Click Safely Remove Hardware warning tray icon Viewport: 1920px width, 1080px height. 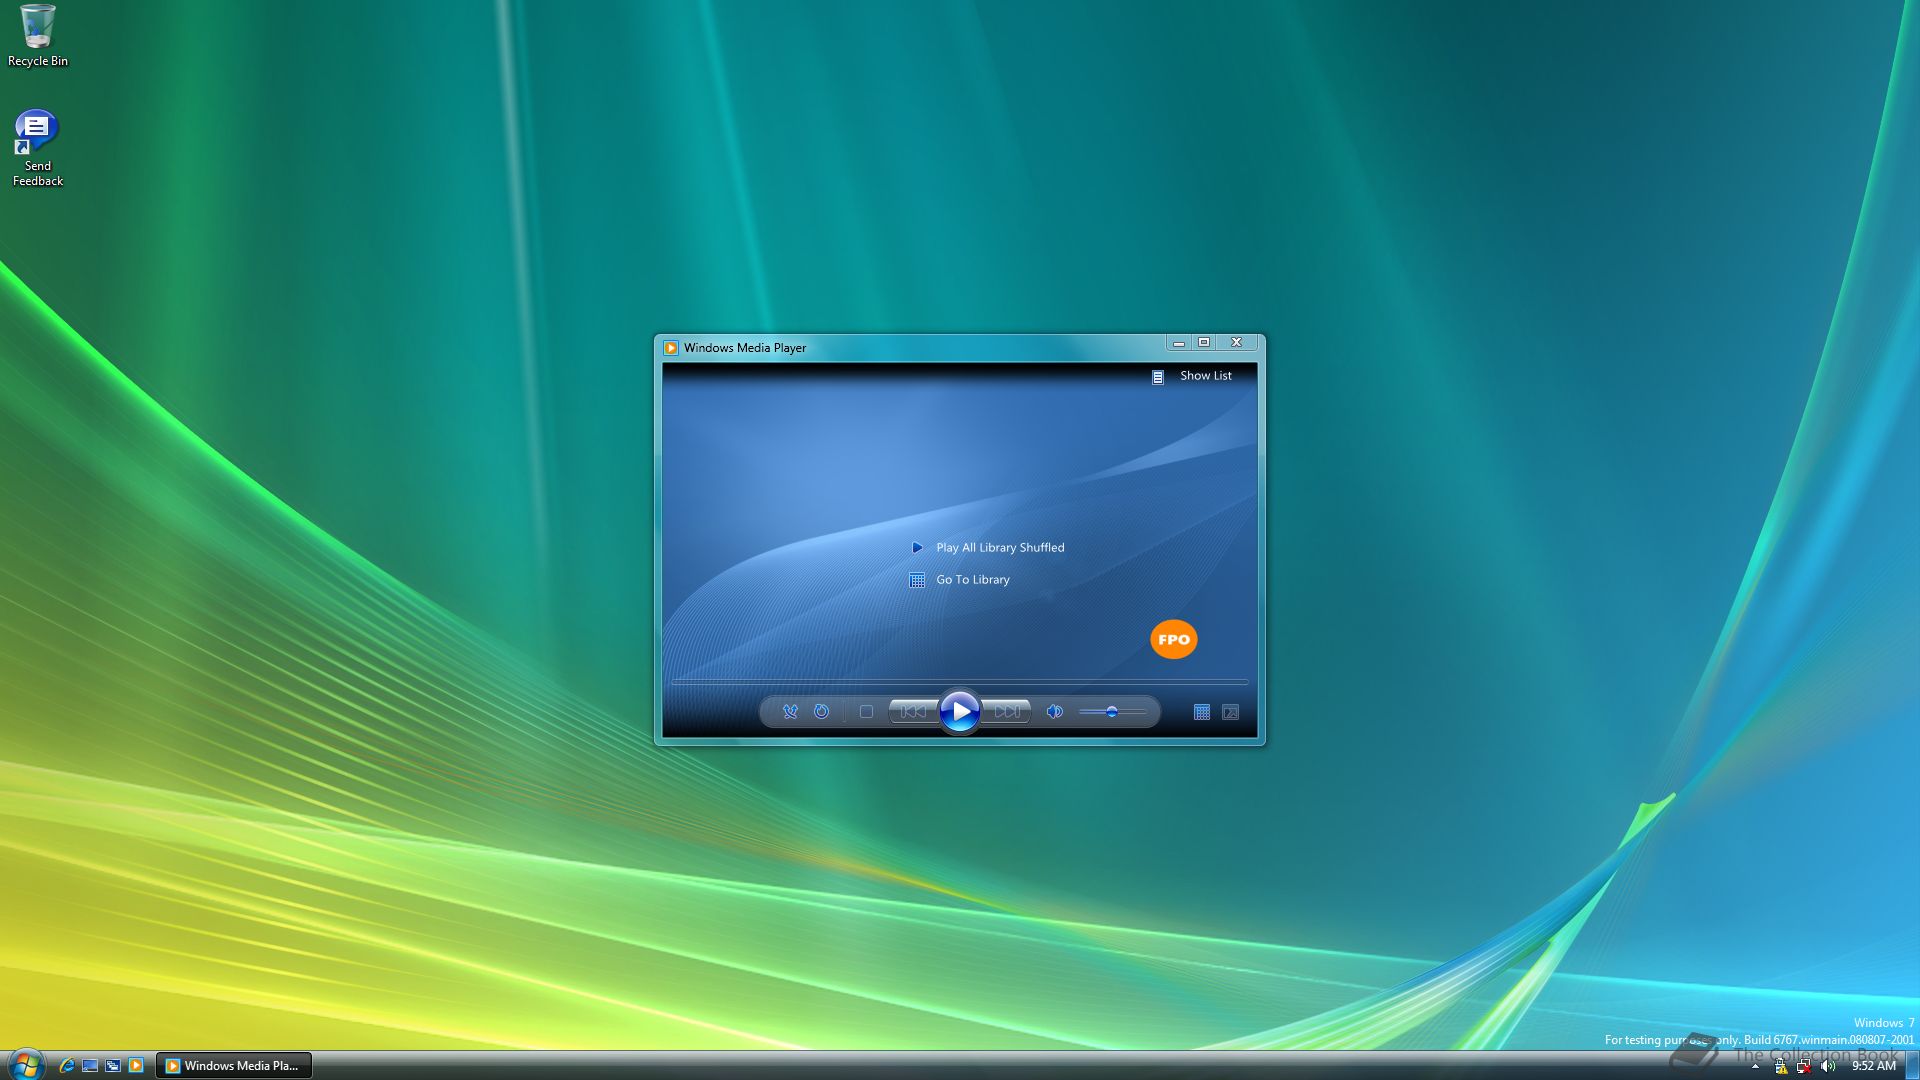point(1781,1067)
